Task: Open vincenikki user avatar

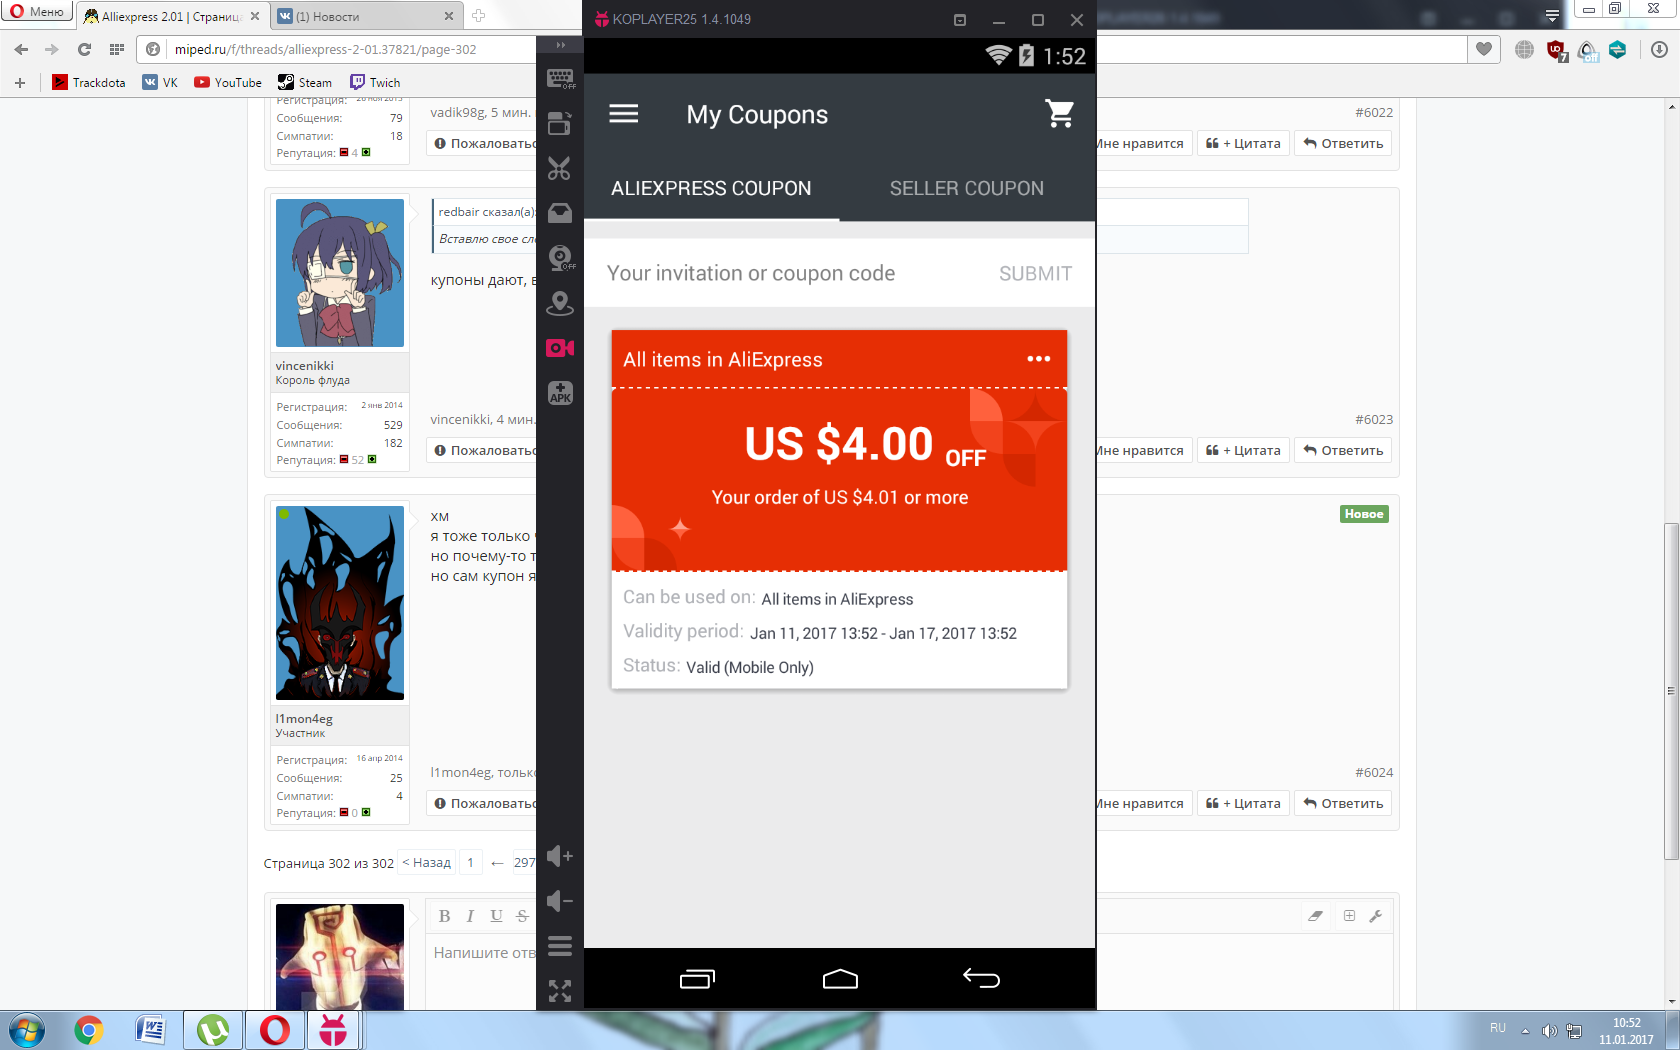Action: click(x=340, y=273)
